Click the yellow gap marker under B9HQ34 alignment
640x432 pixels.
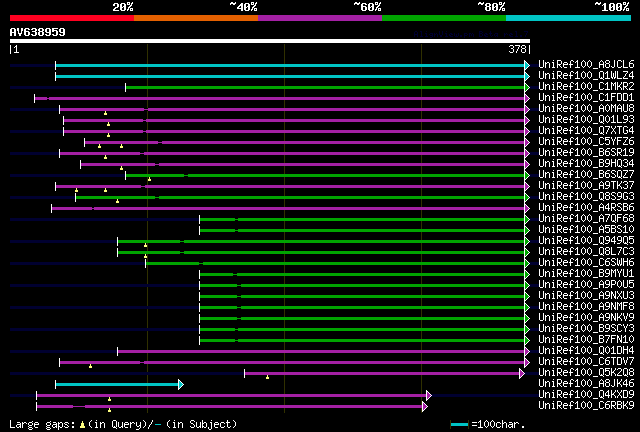[x=121, y=168]
